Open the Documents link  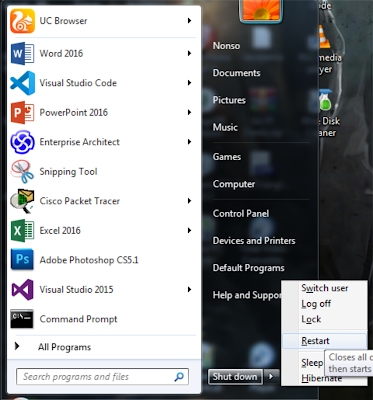point(236,73)
